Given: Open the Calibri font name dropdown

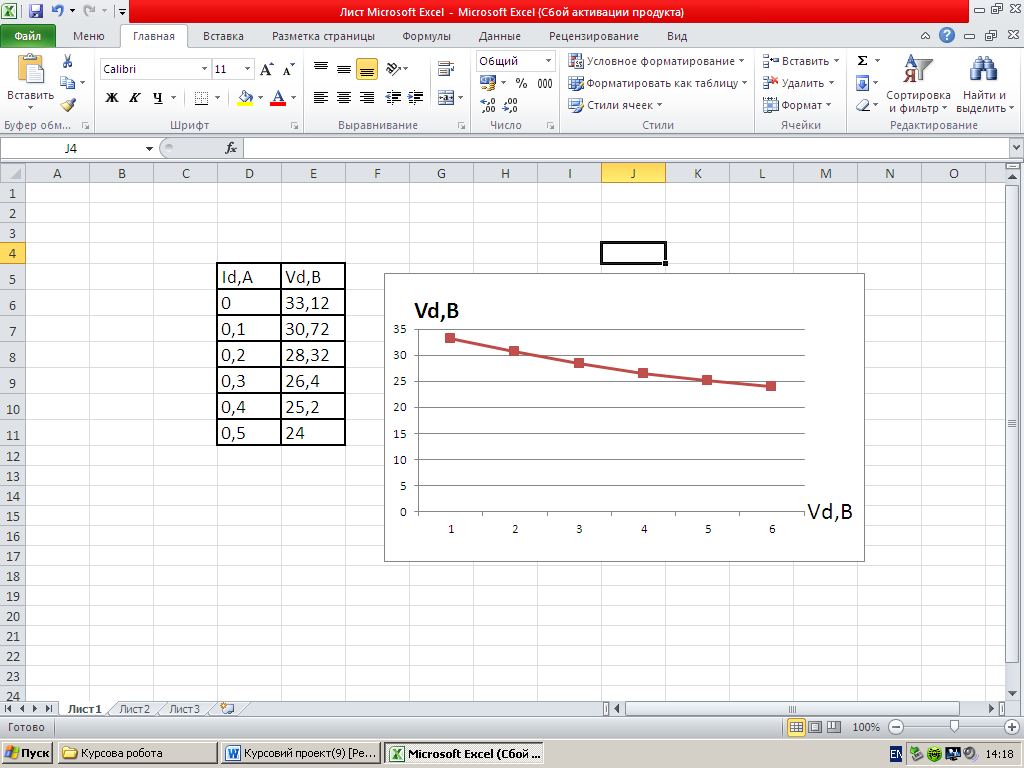Looking at the screenshot, I should pos(204,69).
